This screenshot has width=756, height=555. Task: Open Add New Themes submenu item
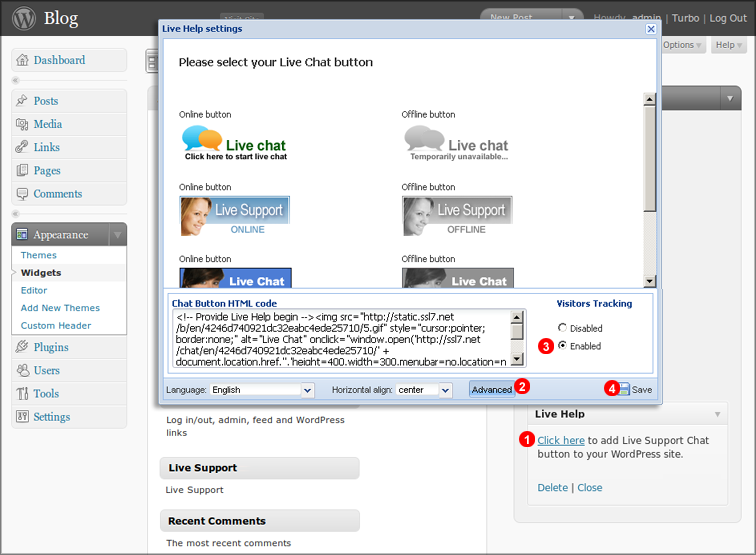point(60,308)
